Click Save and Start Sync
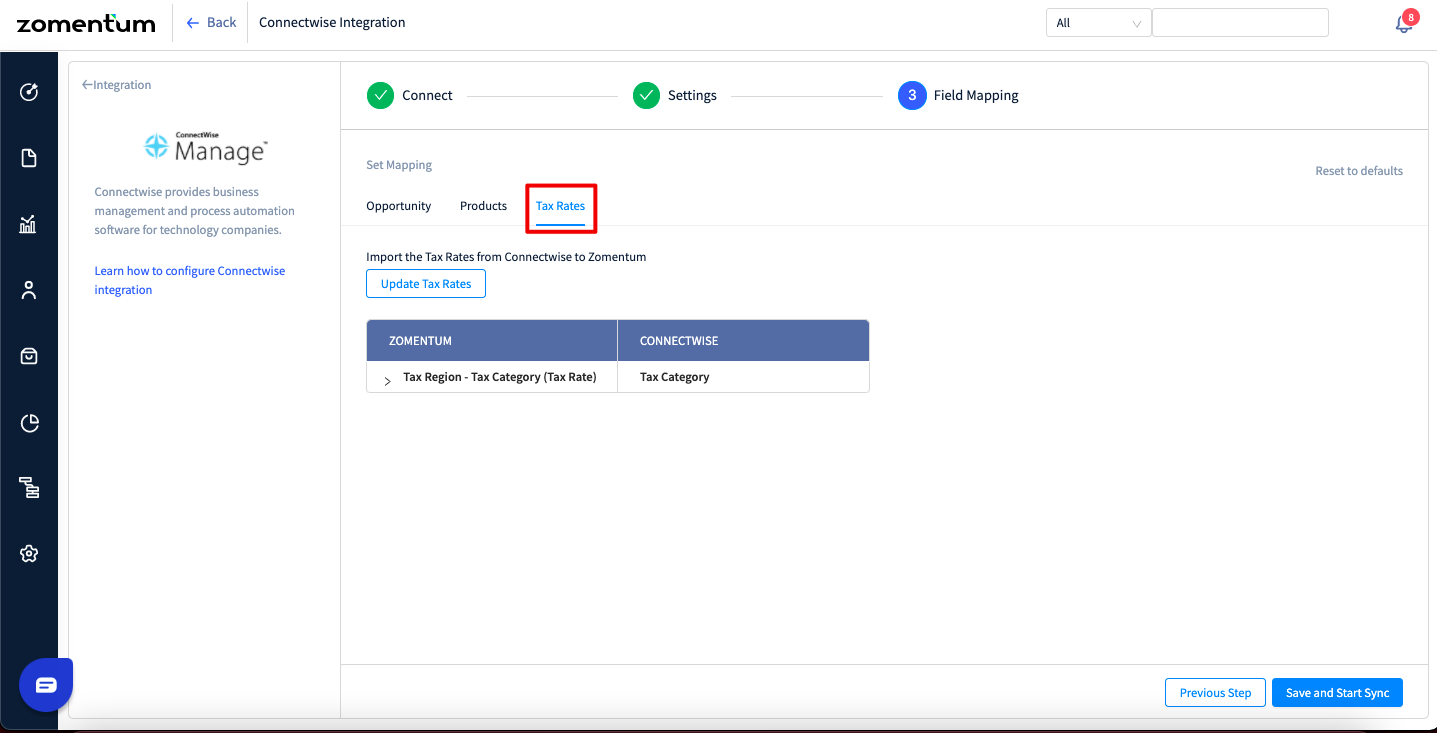This screenshot has width=1437, height=733. 1337,693
